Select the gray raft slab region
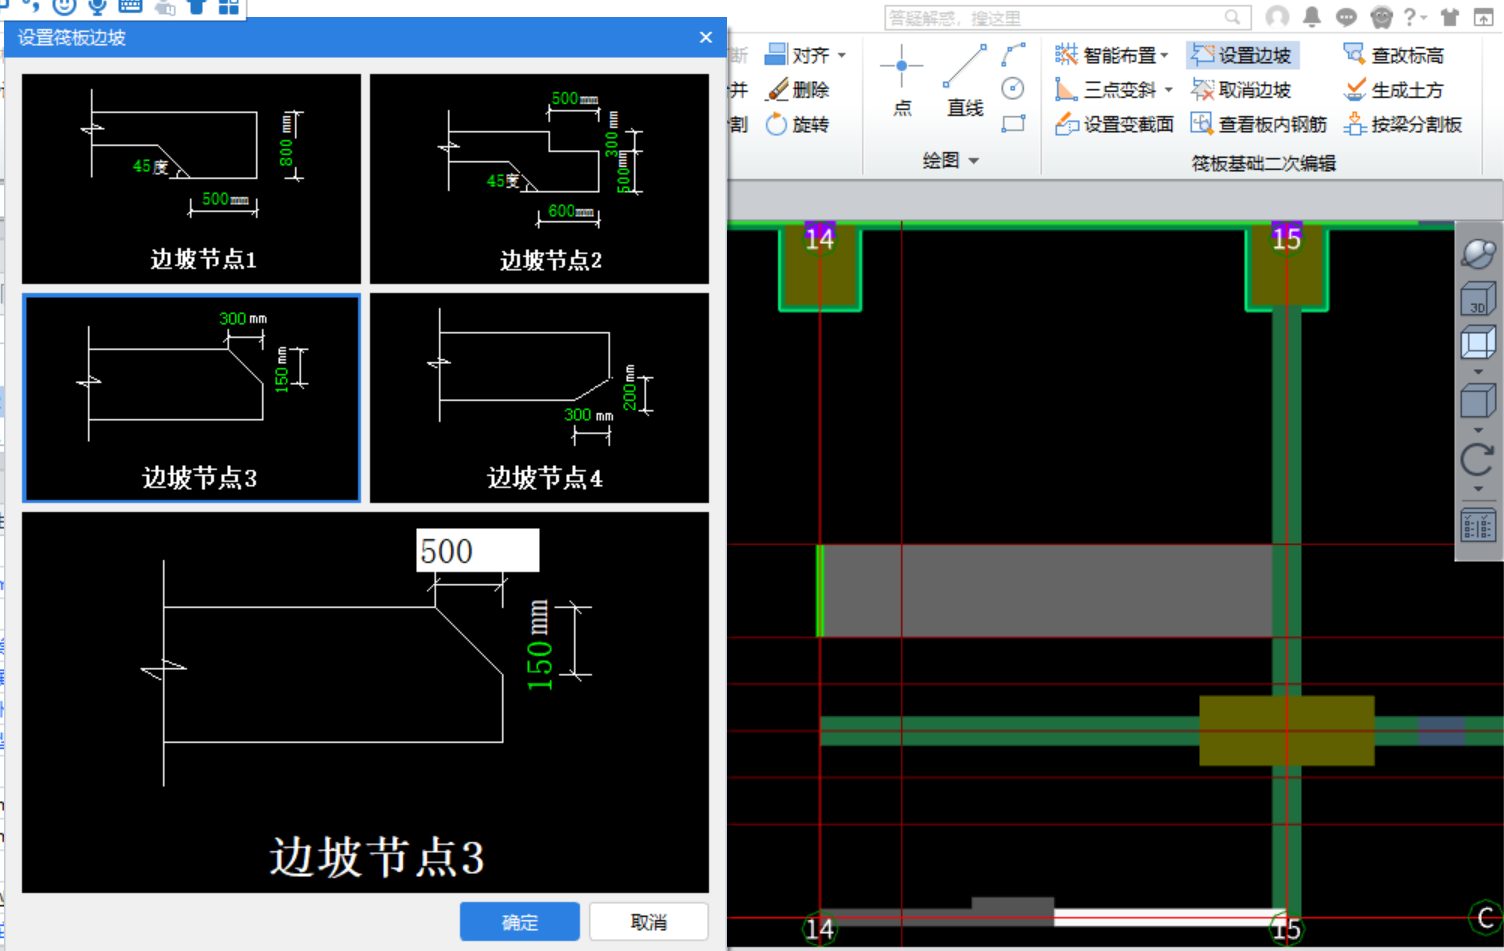This screenshot has height=951, width=1504. [x=1045, y=591]
